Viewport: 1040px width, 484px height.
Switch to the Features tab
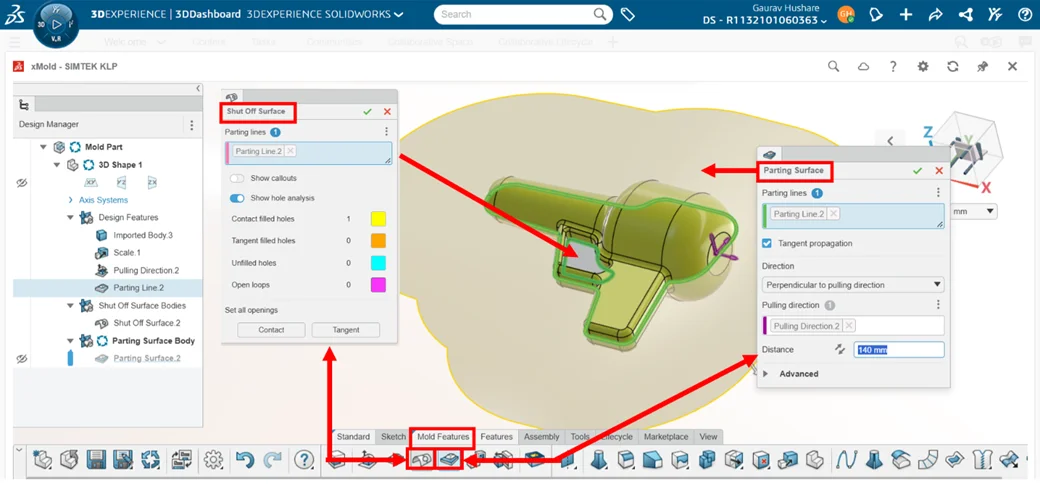click(497, 436)
